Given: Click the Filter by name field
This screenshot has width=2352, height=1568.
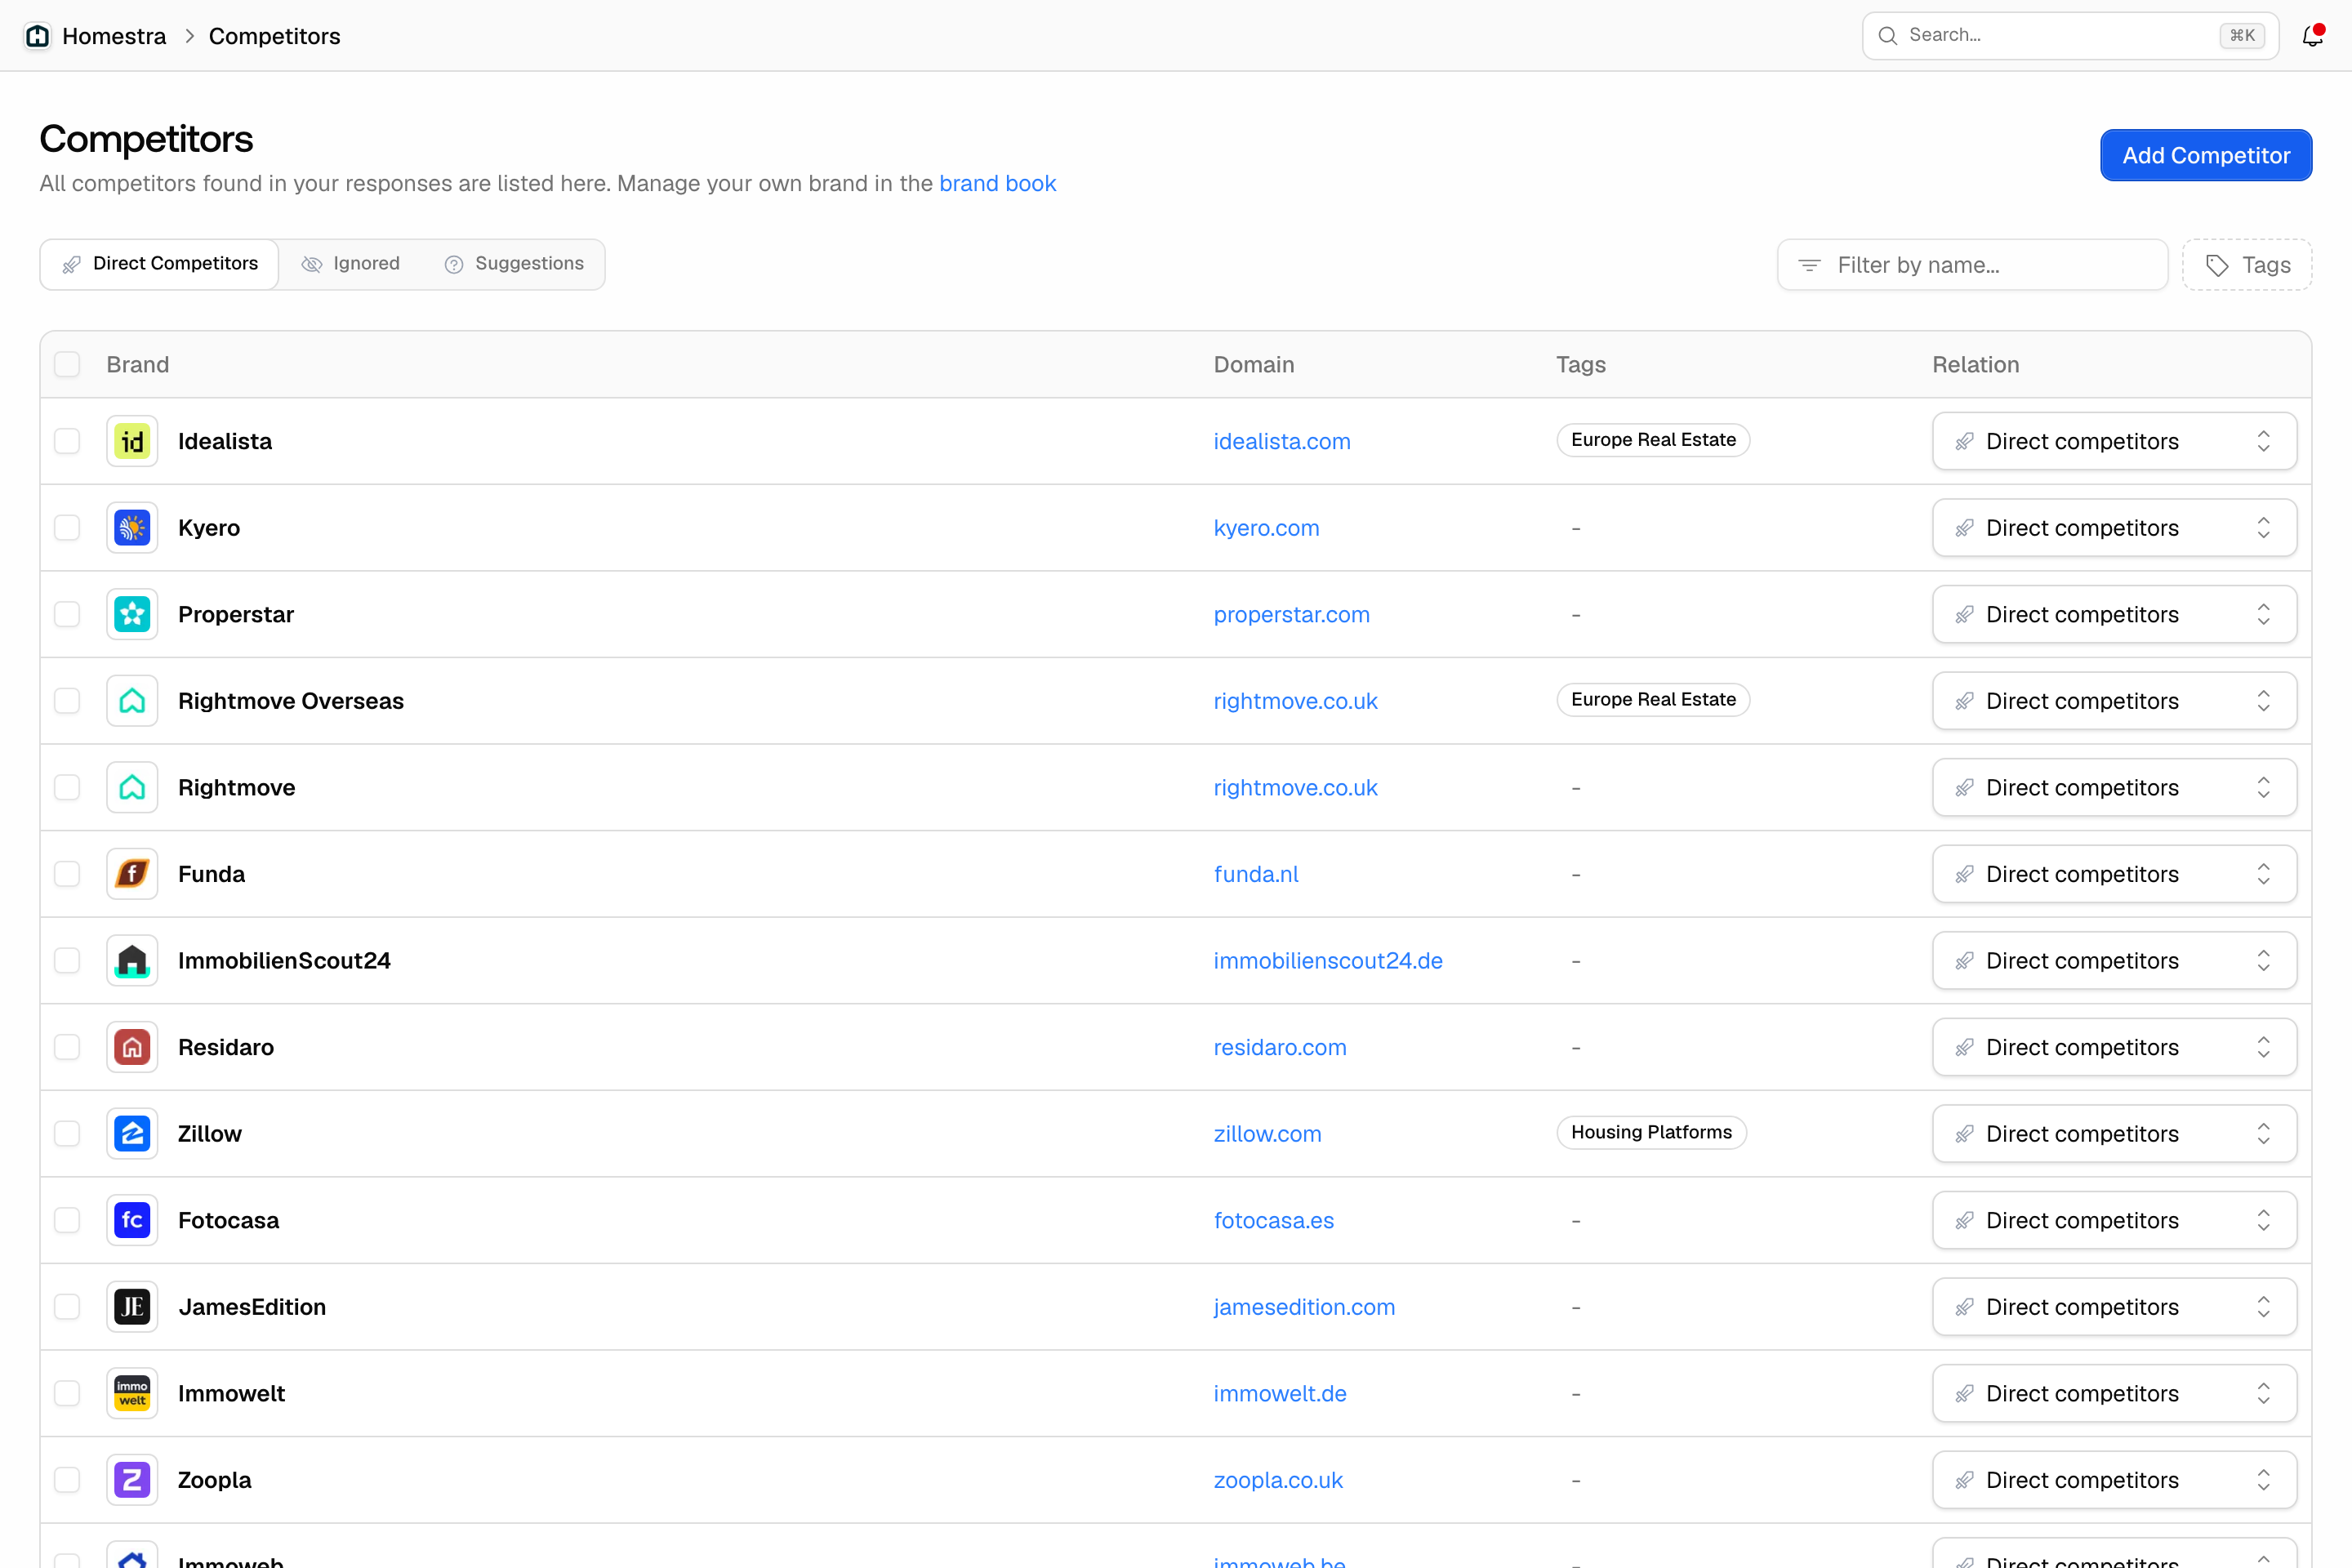Looking at the screenshot, I should coord(1972,265).
